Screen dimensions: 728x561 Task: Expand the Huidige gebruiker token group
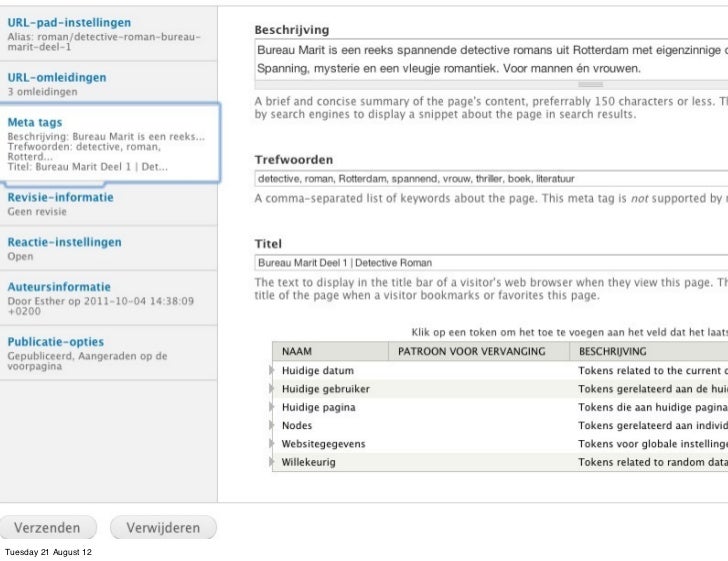(x=272, y=388)
